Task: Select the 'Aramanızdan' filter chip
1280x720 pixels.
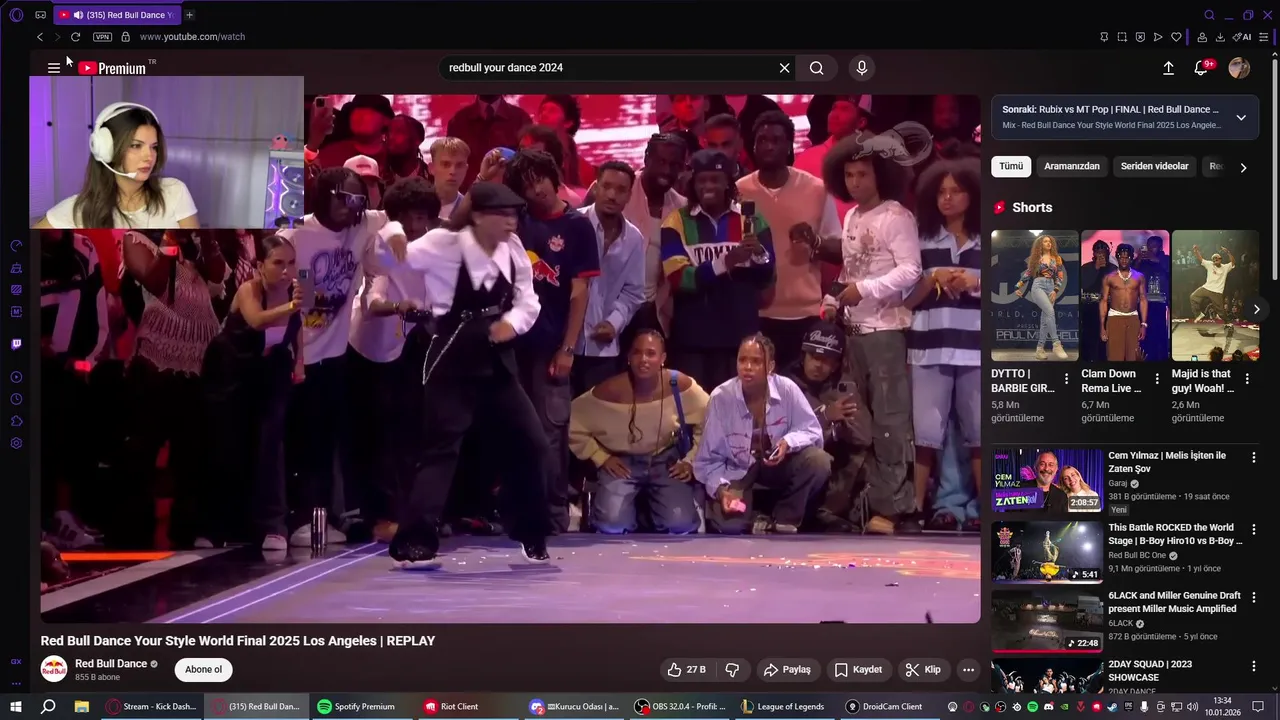Action: pos(1072,166)
